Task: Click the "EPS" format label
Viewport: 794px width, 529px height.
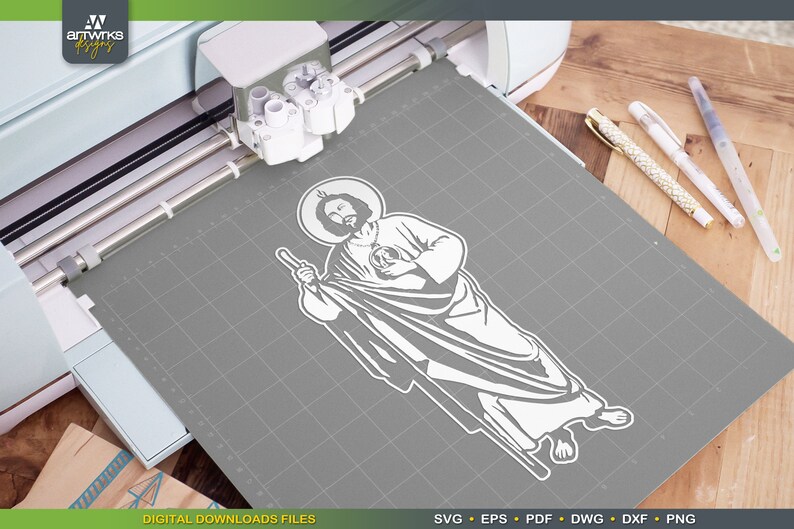Action: [494, 519]
